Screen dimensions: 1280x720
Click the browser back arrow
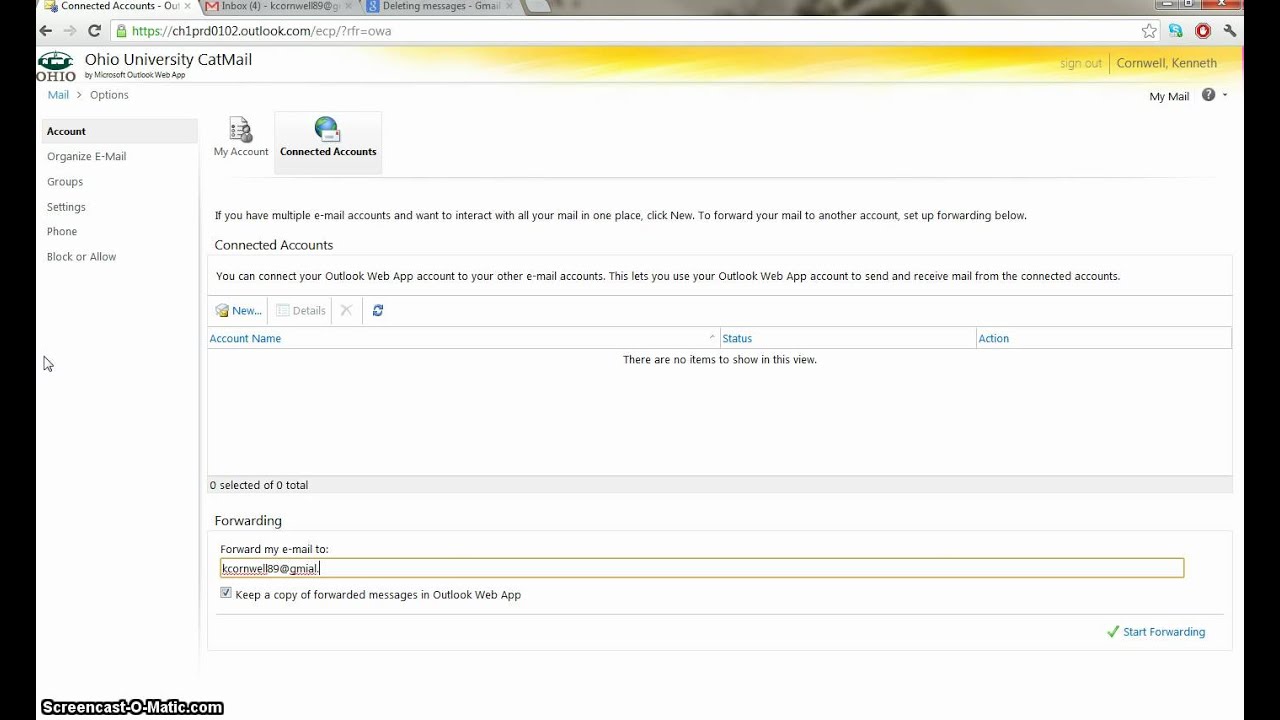pyautogui.click(x=45, y=31)
